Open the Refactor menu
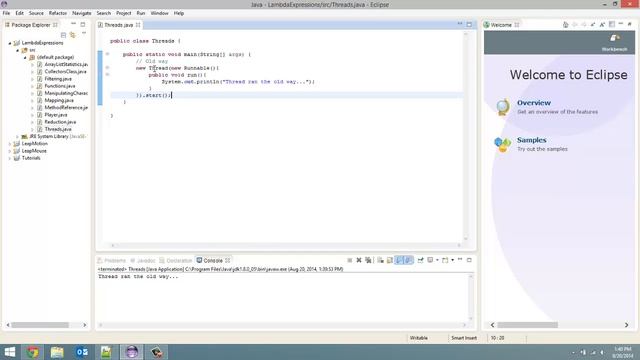 tap(58, 13)
